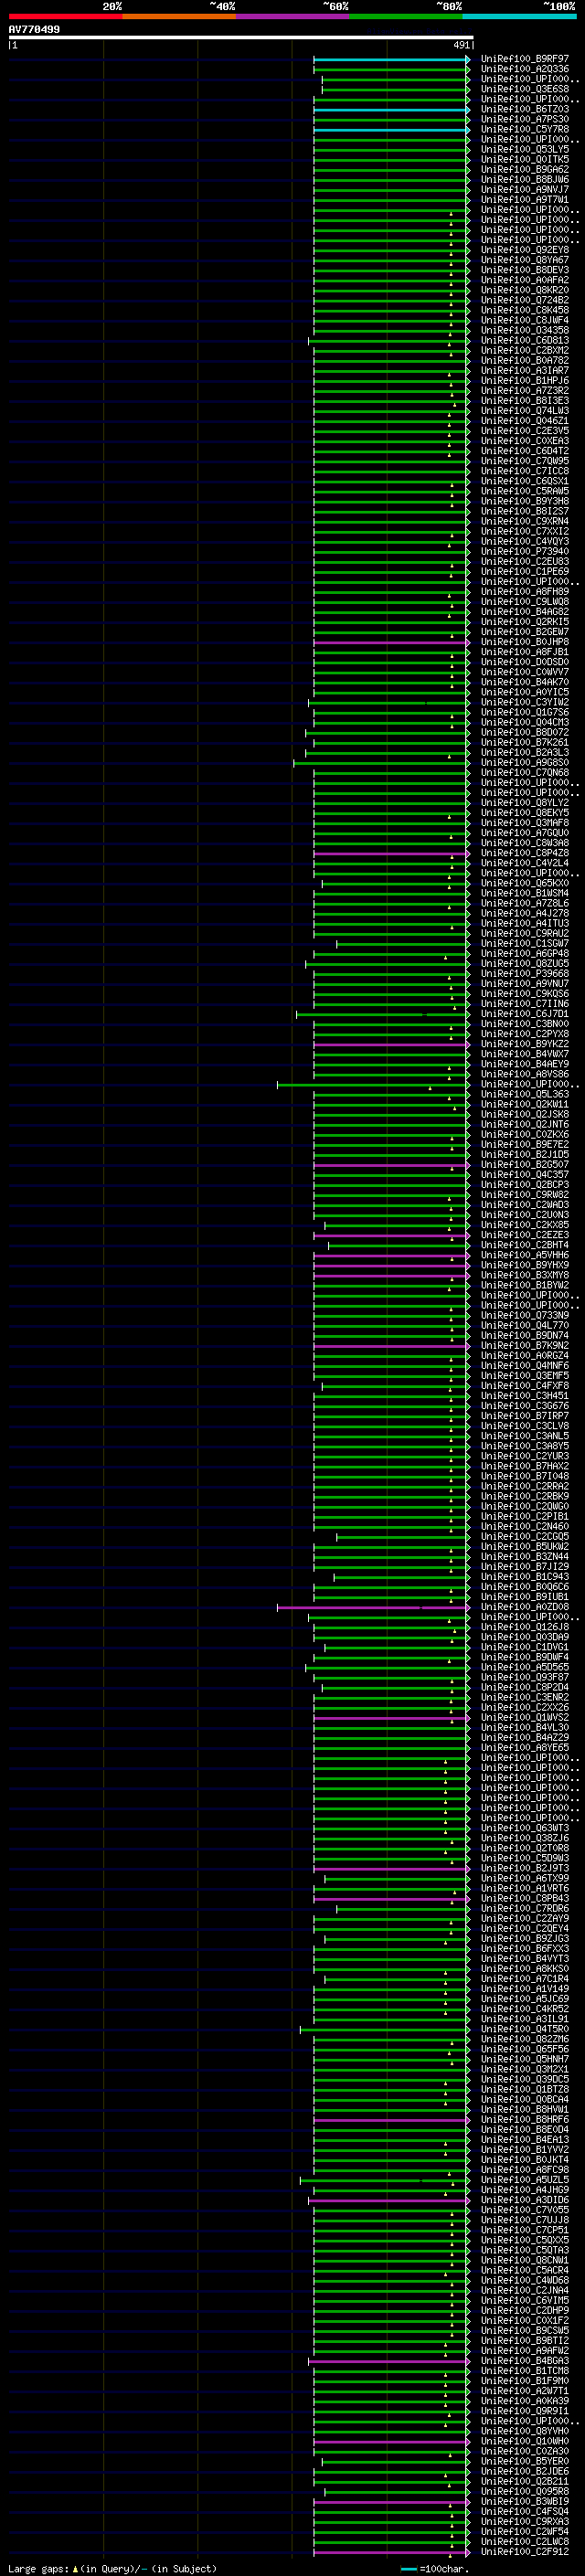Select the UniRef100_A9NVJ7 label

(524, 190)
